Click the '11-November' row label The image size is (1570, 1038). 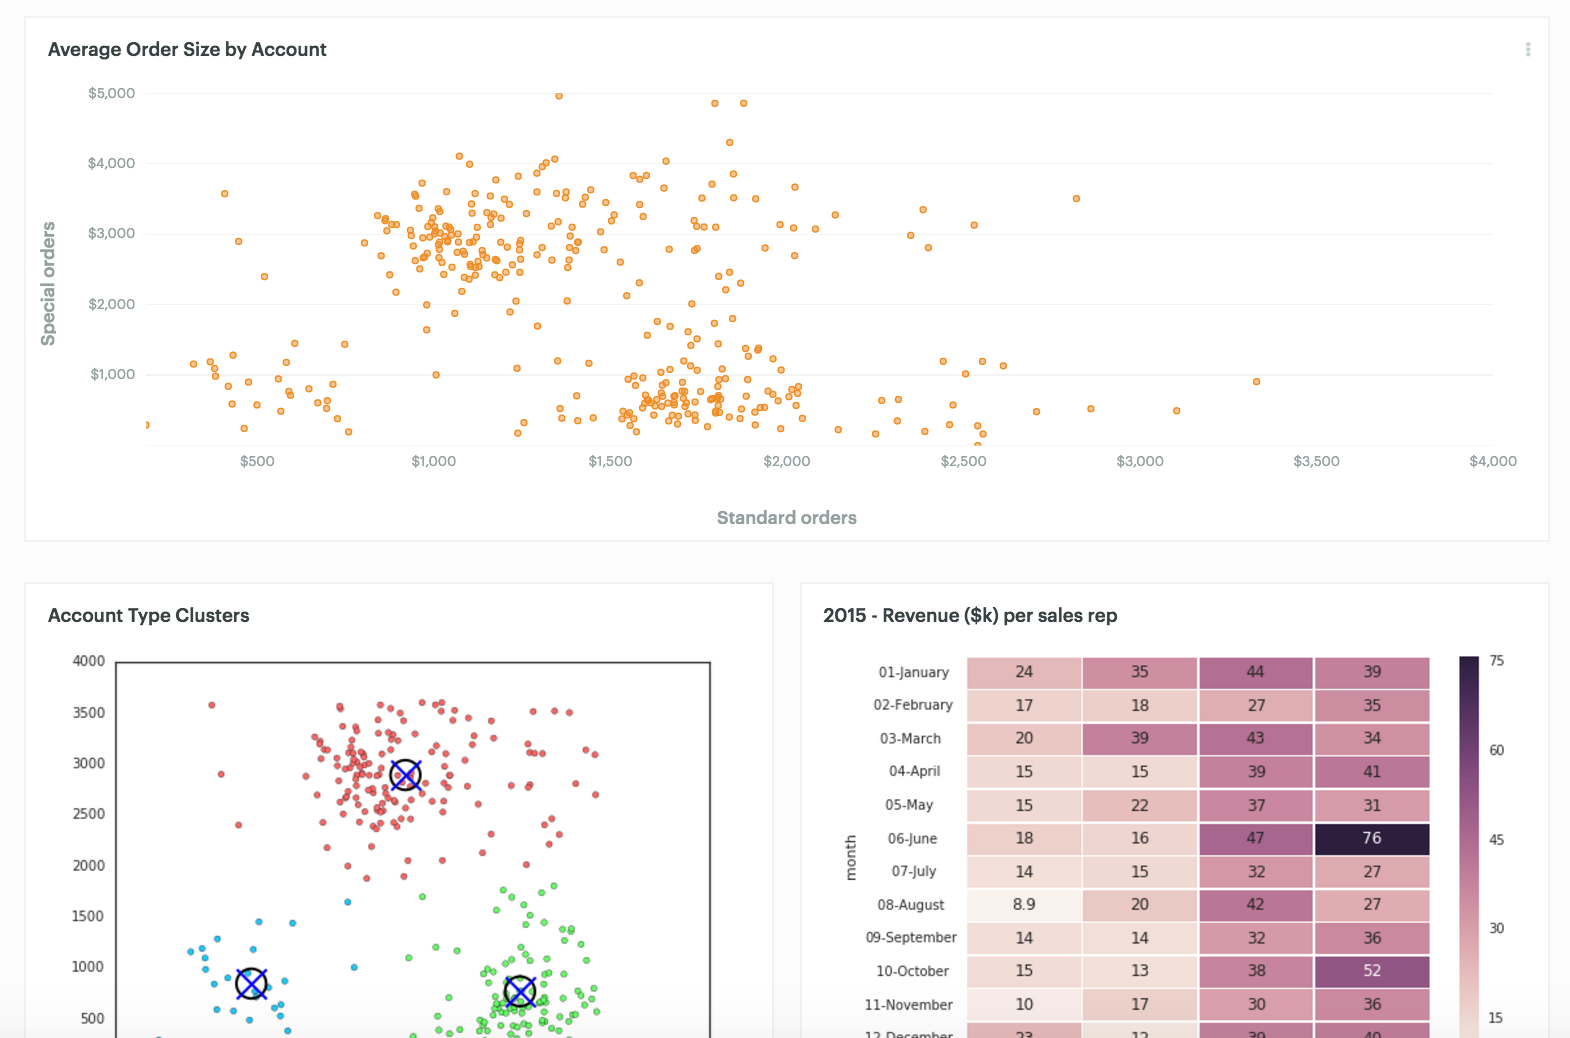pyautogui.click(x=908, y=1005)
